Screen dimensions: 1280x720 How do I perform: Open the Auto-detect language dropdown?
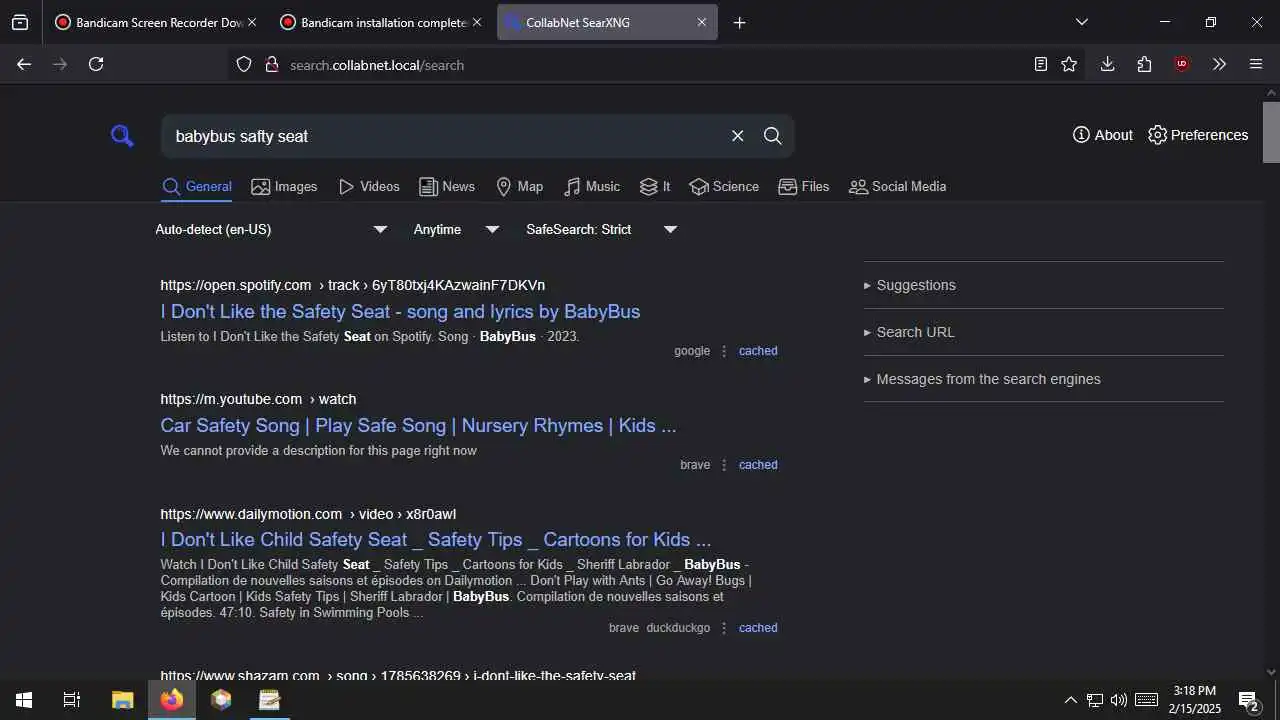(x=271, y=230)
